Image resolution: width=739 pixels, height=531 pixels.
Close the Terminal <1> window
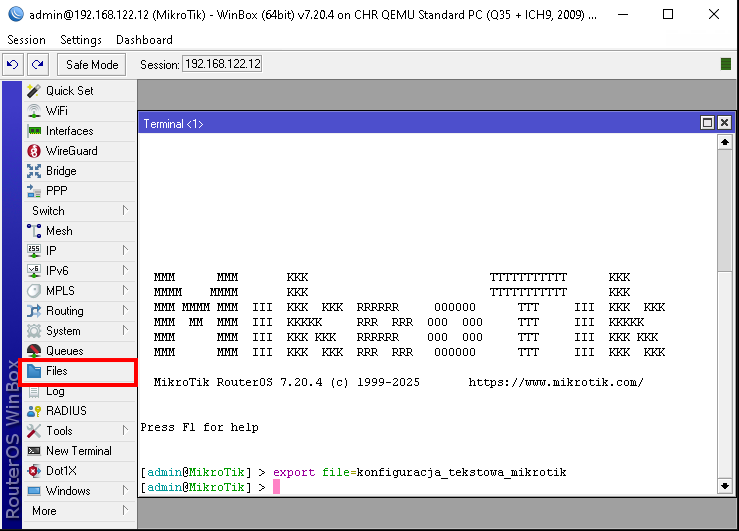[724, 123]
